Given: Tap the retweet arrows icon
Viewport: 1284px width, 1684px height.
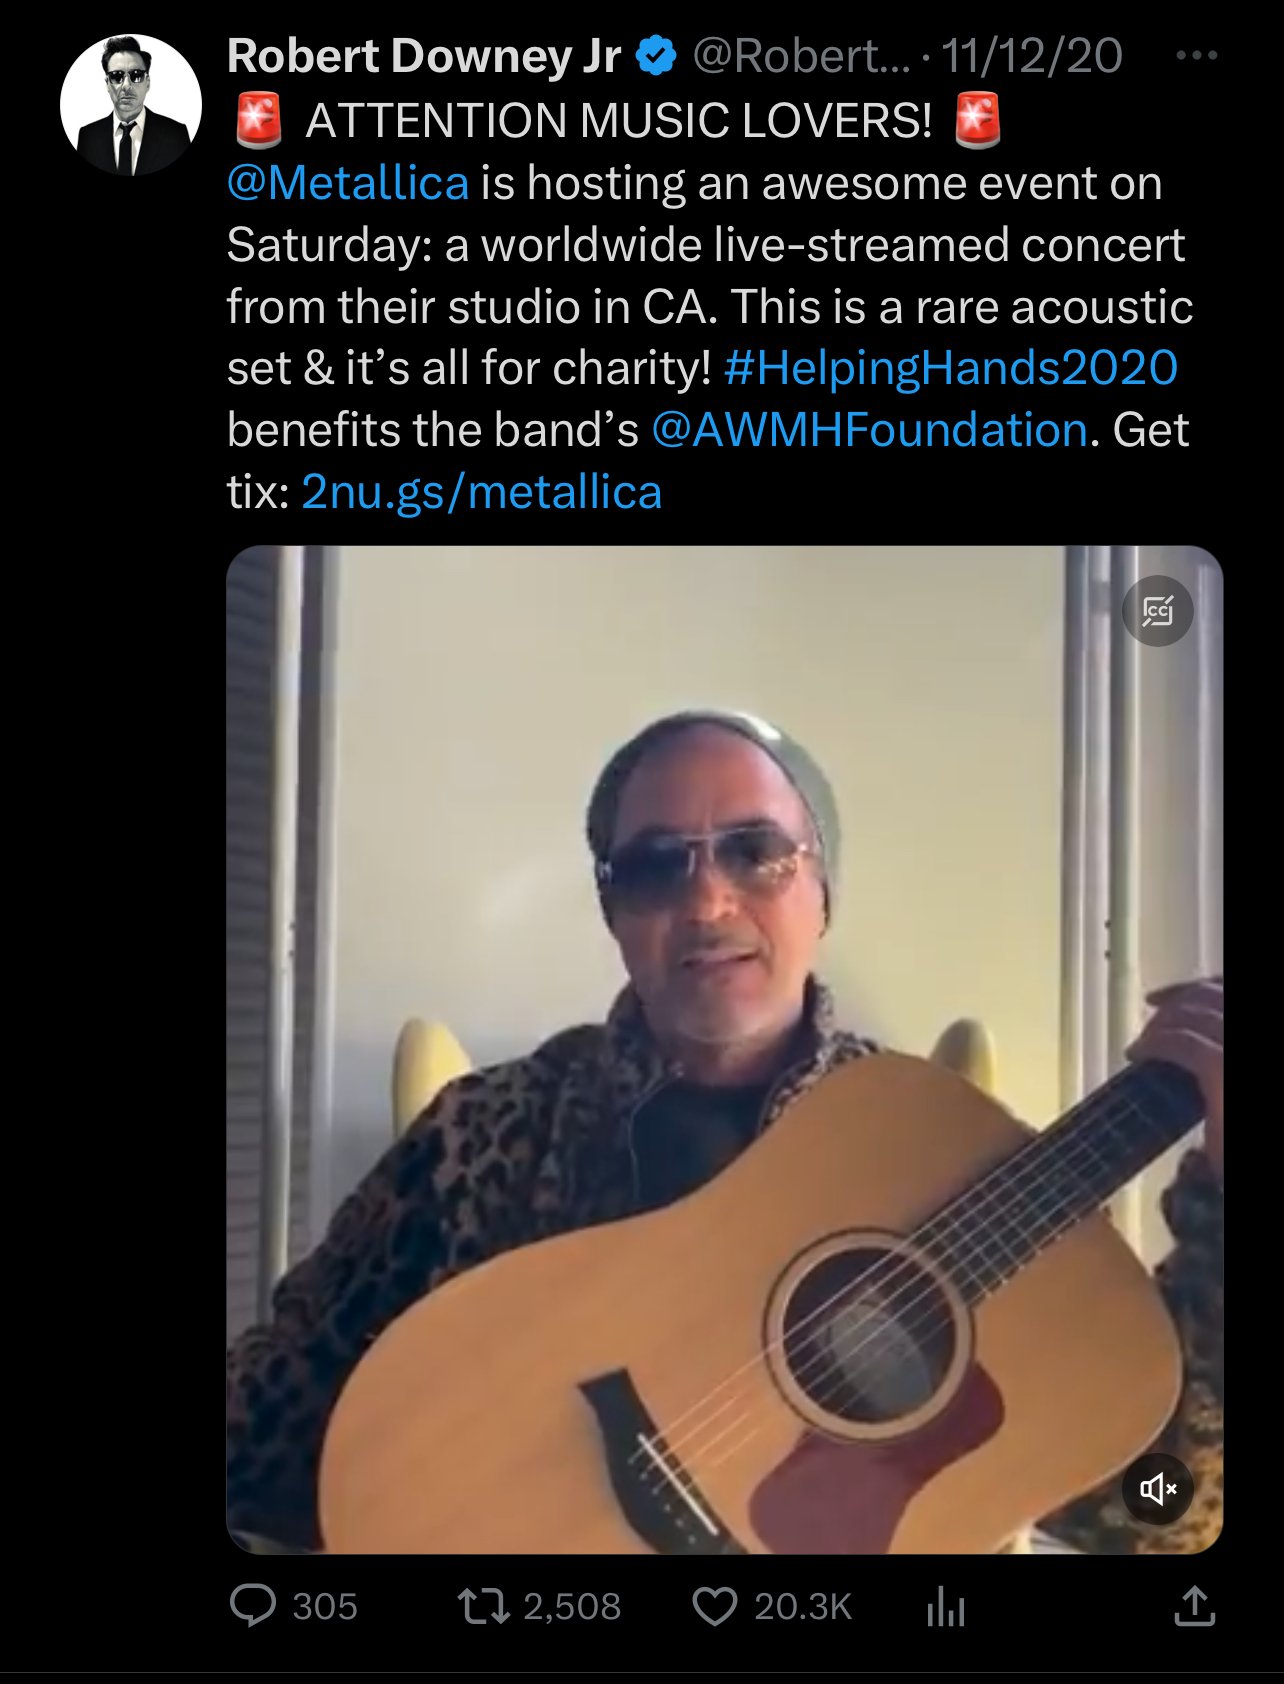Looking at the screenshot, I should click(483, 1606).
